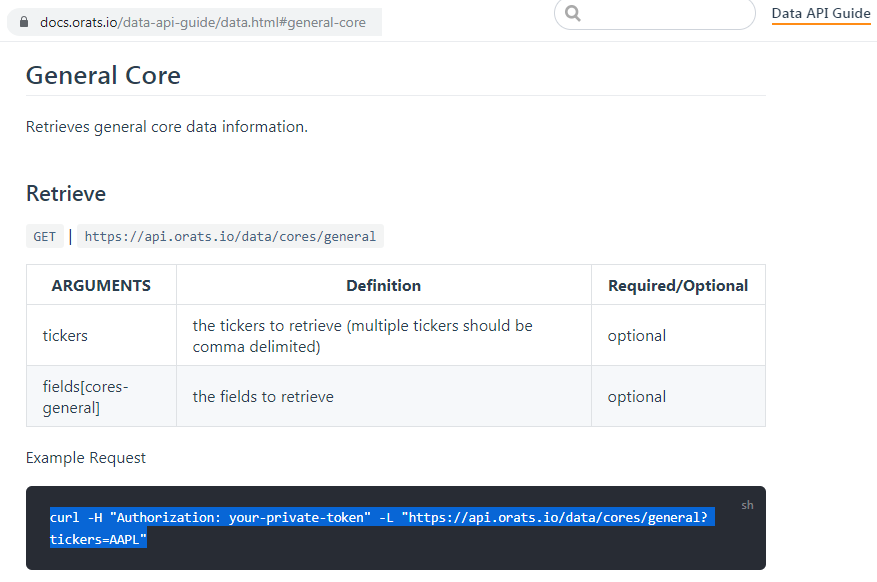
Task: Open the Data API Guide navigation link
Action: [x=820, y=14]
